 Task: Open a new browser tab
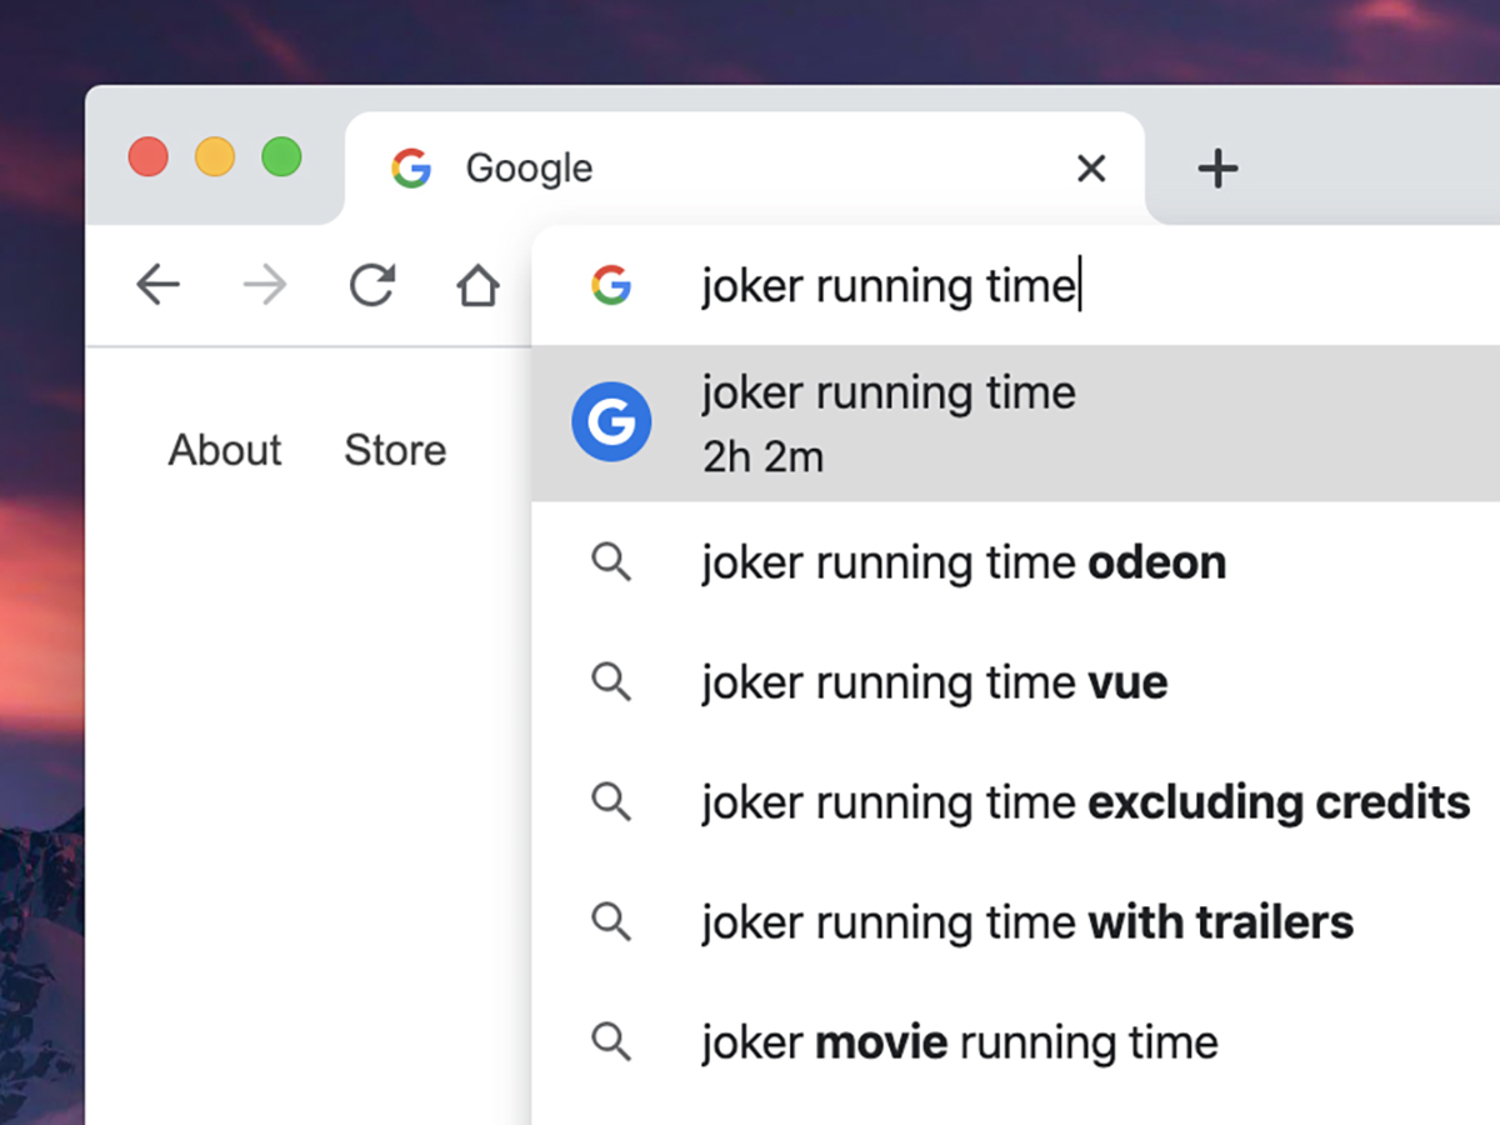[x=1217, y=168]
